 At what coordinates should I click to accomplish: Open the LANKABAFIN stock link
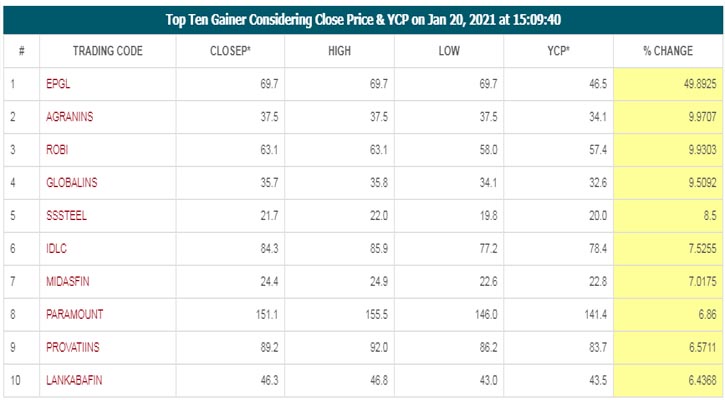click(74, 380)
